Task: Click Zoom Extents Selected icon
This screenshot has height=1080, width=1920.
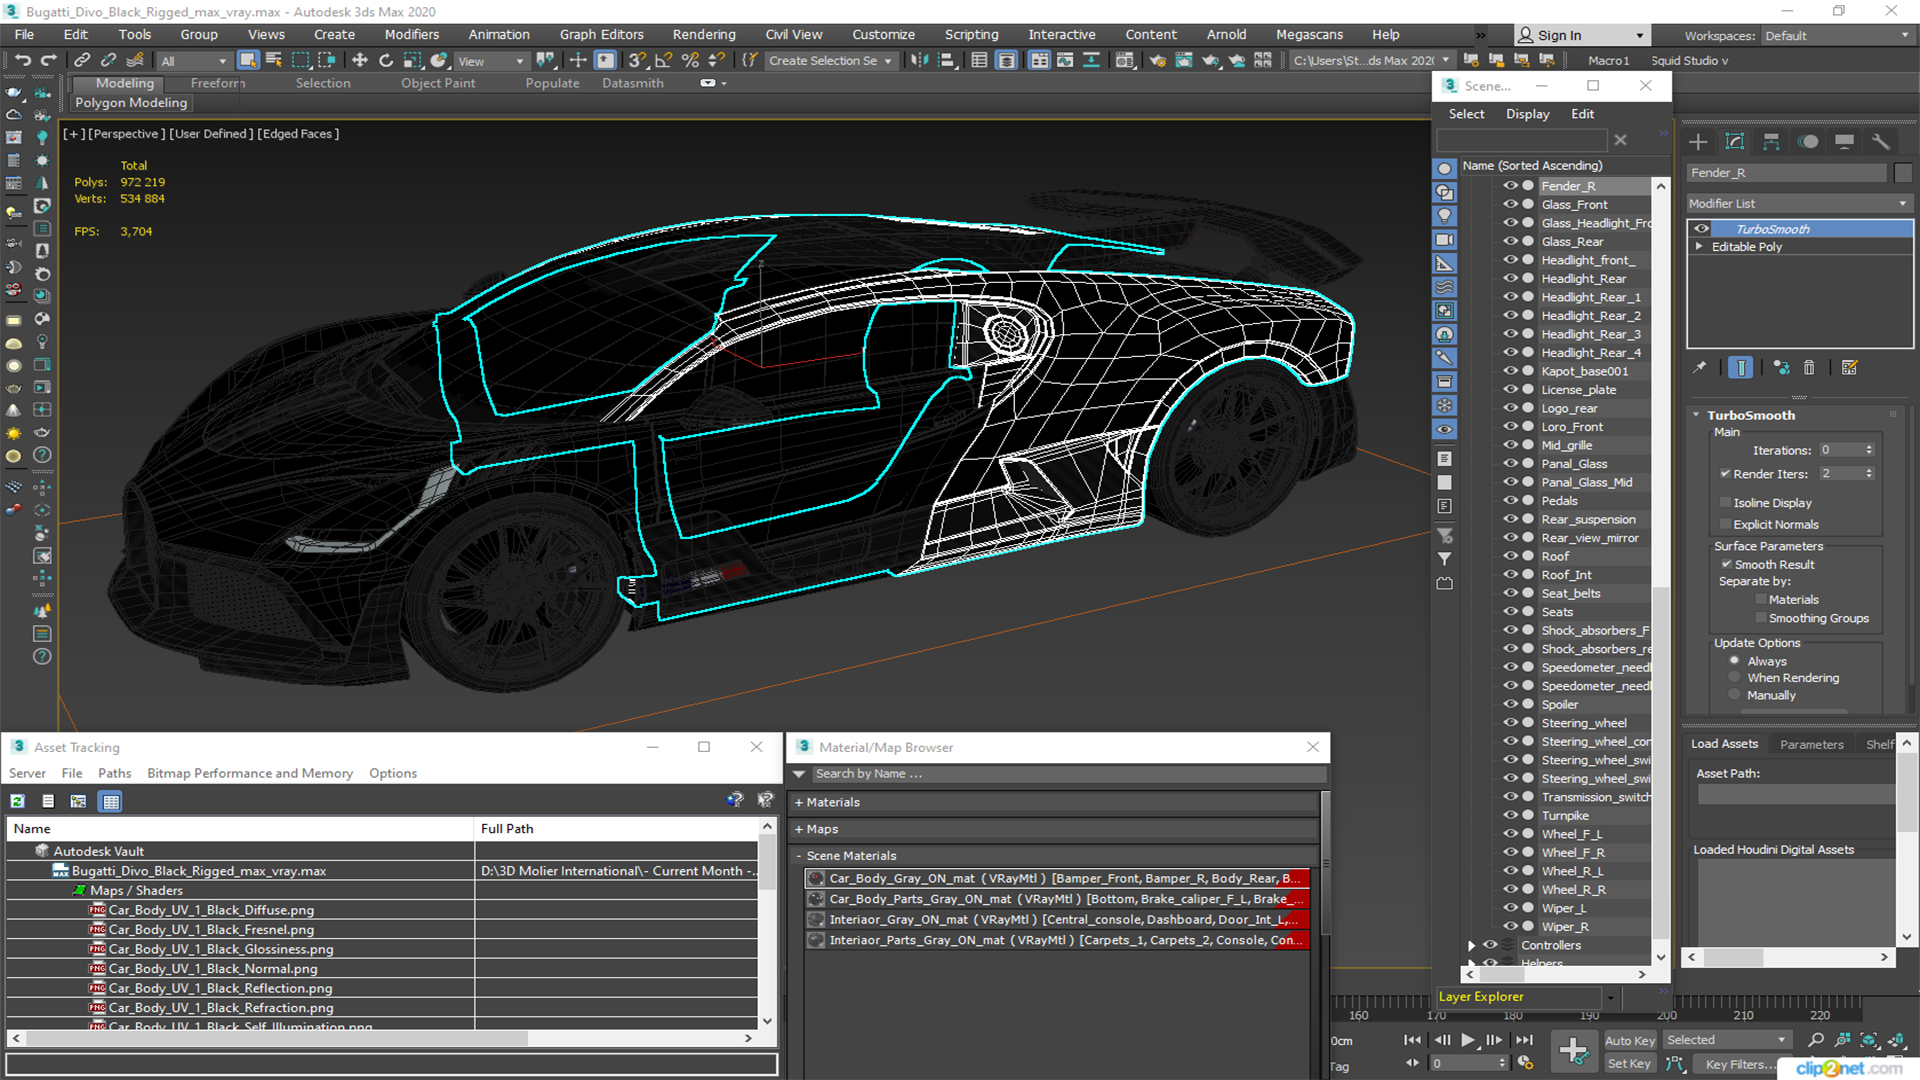Action: click(x=1869, y=1040)
